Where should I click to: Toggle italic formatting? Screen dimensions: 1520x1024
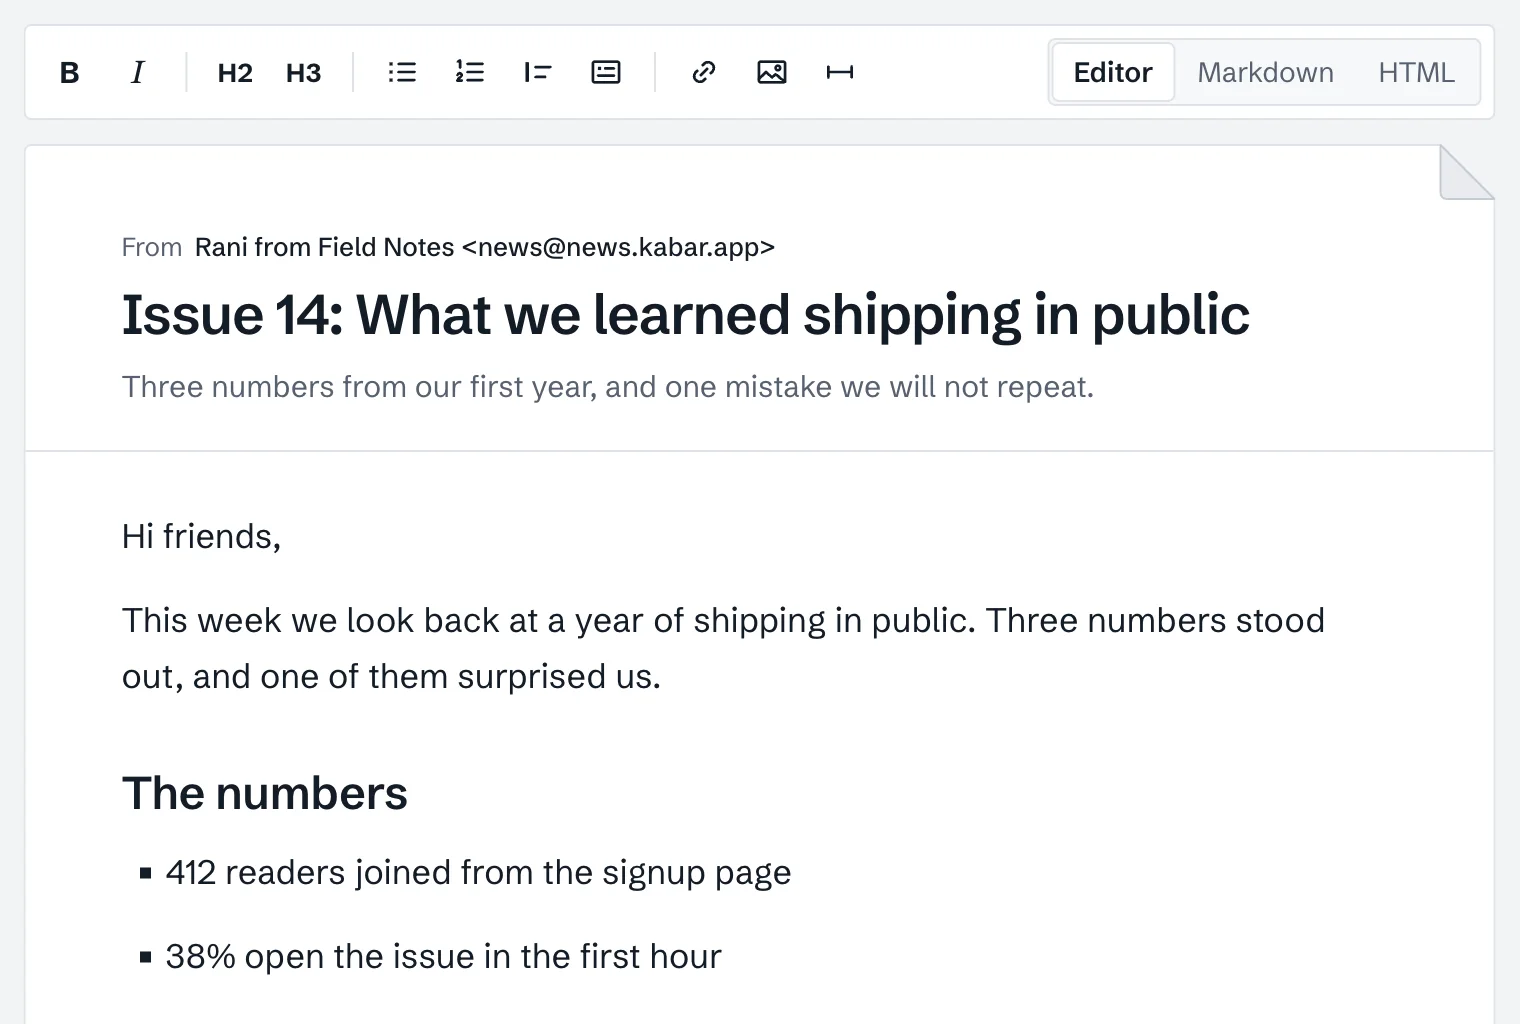138,72
